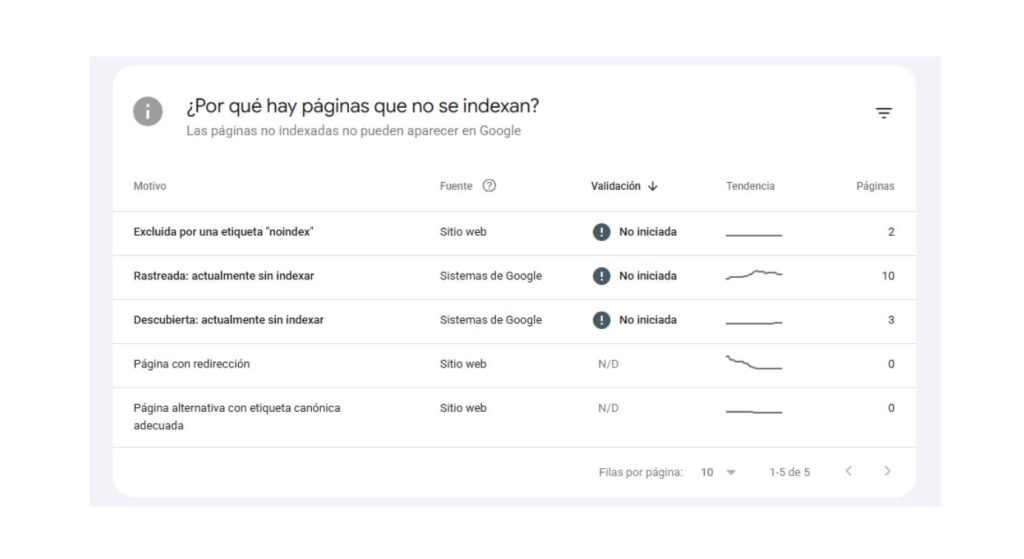Go to the next page arrow

[887, 471]
